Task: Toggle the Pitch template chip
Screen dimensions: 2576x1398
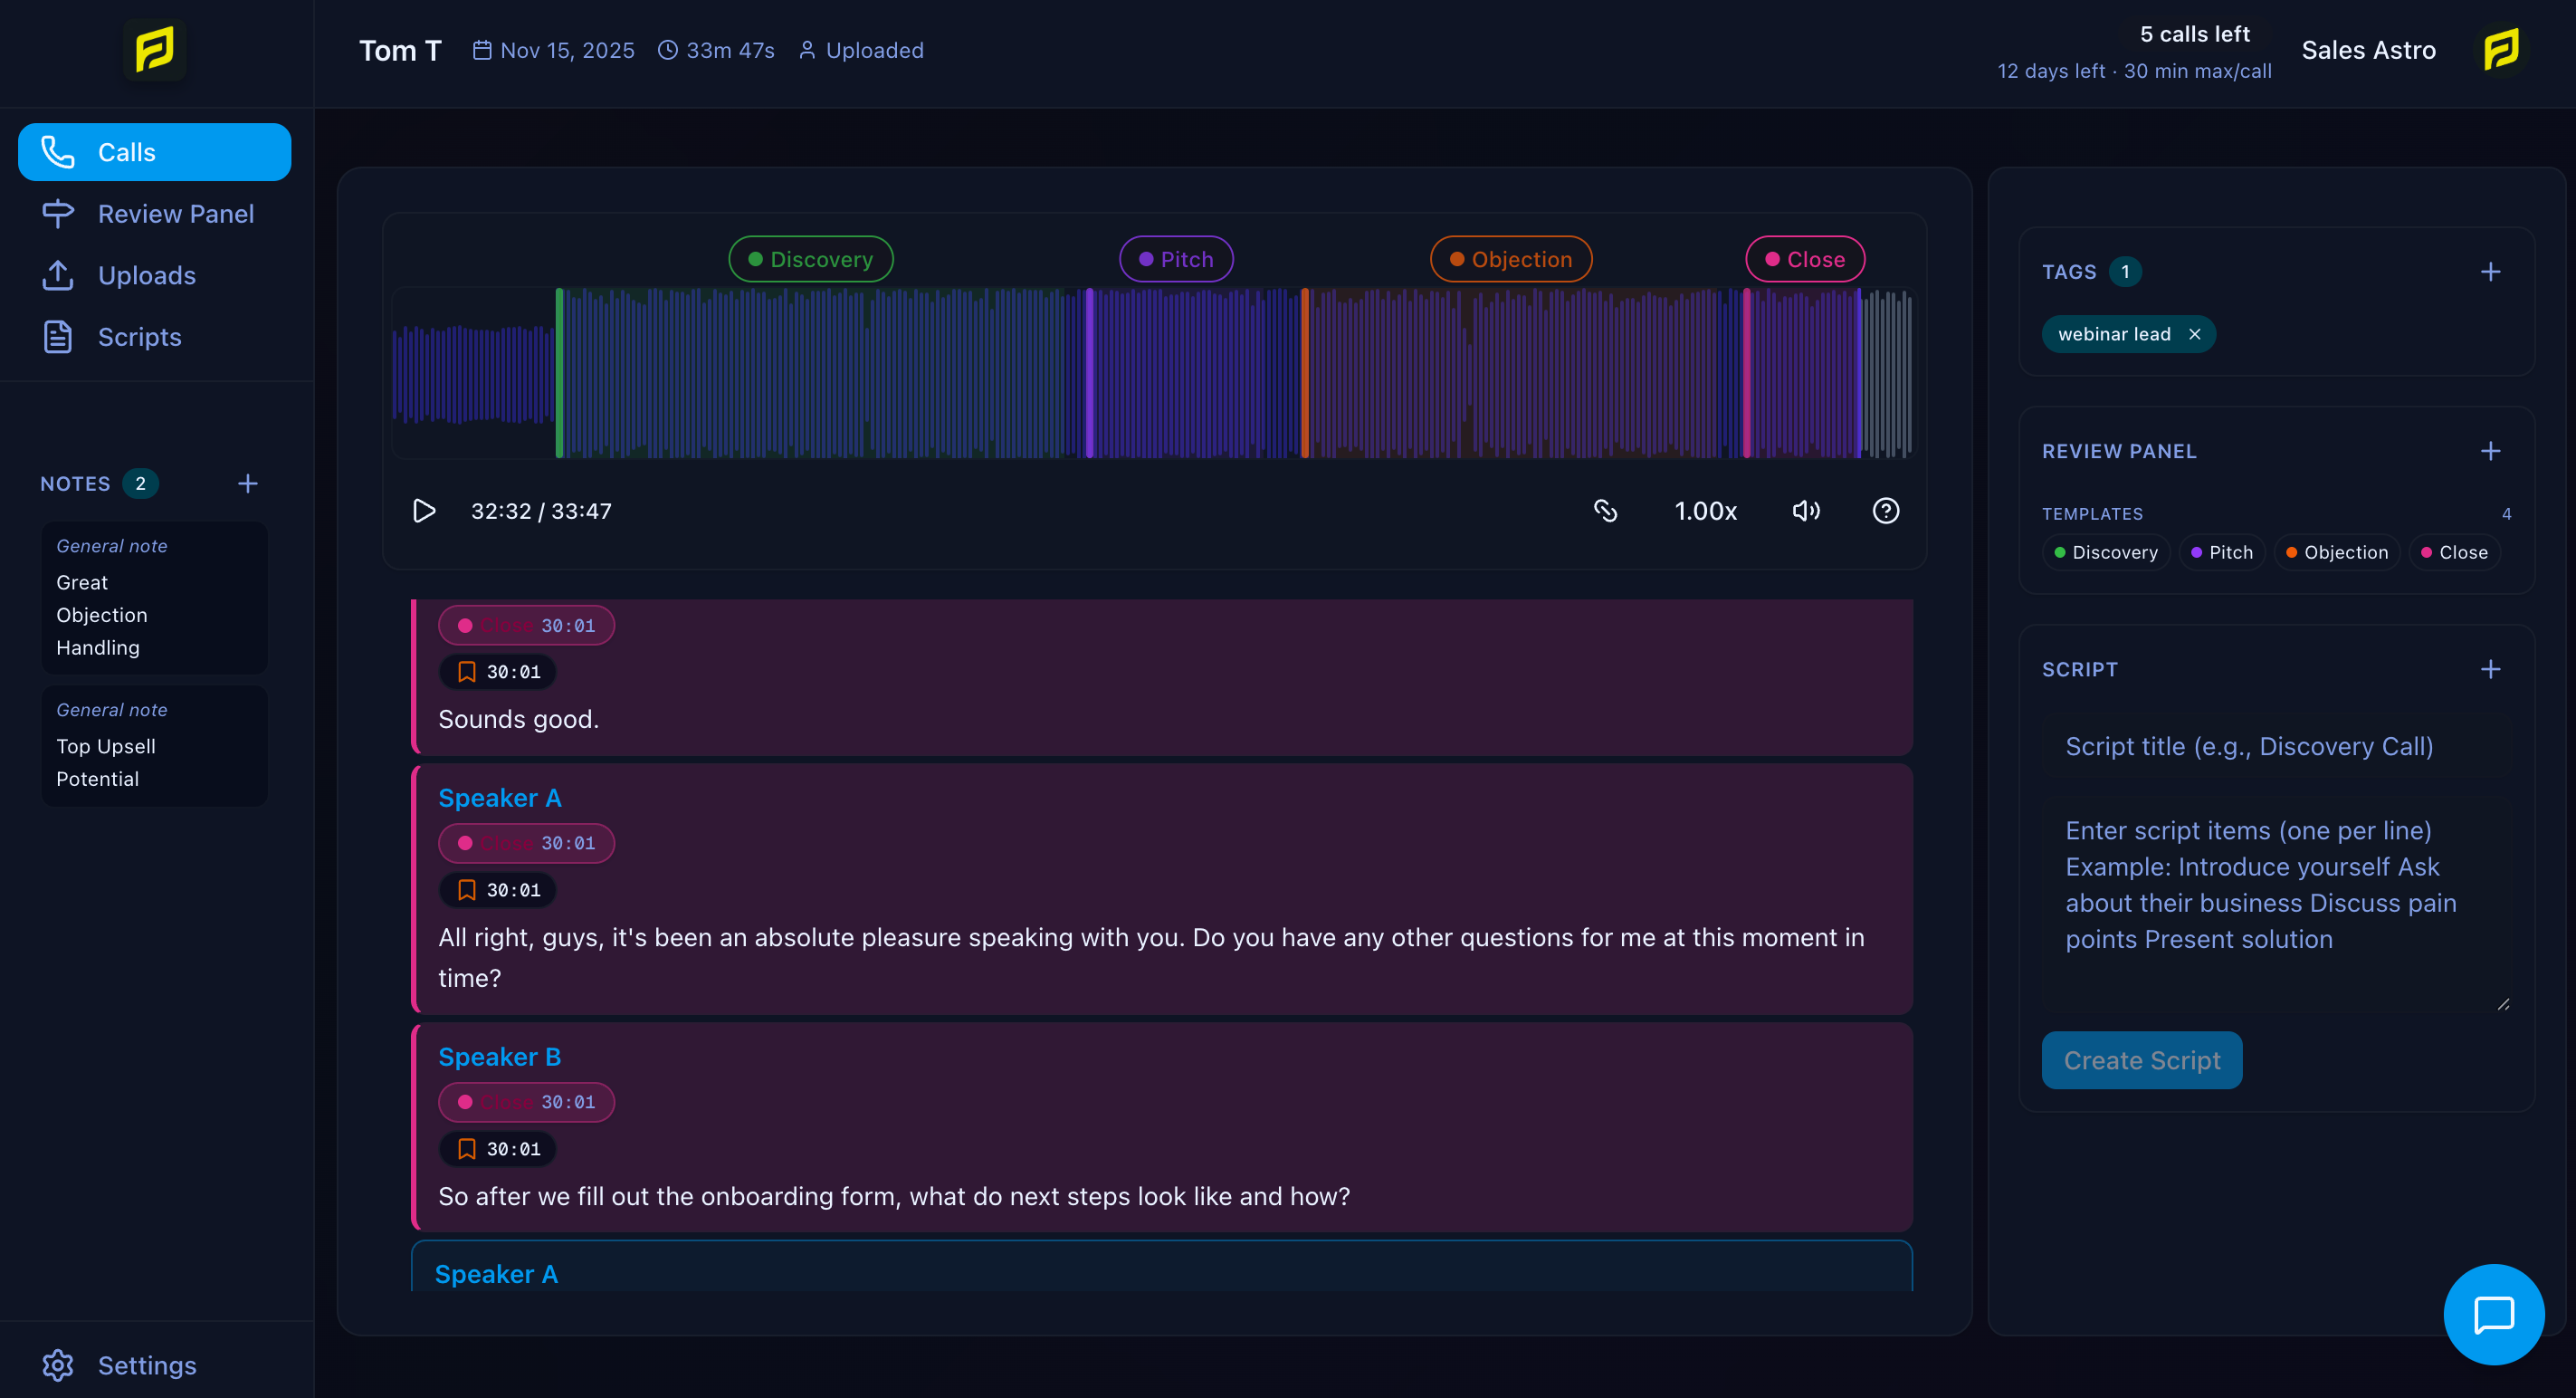Action: (2222, 552)
